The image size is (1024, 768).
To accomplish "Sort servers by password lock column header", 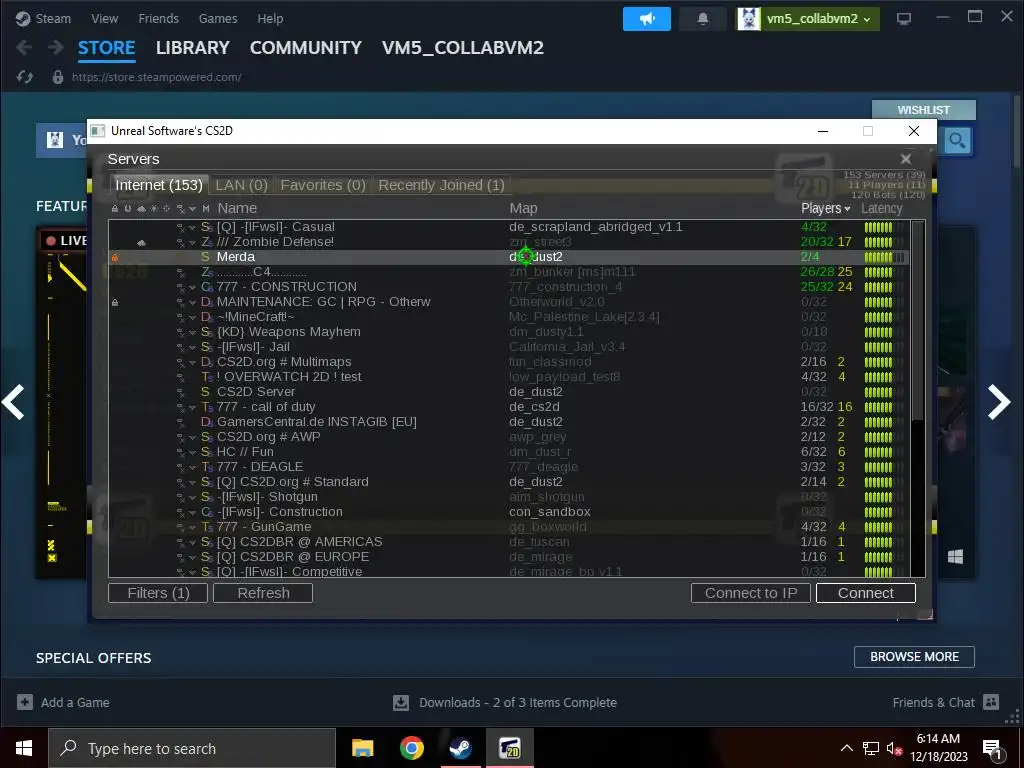I will click(x=115, y=208).
